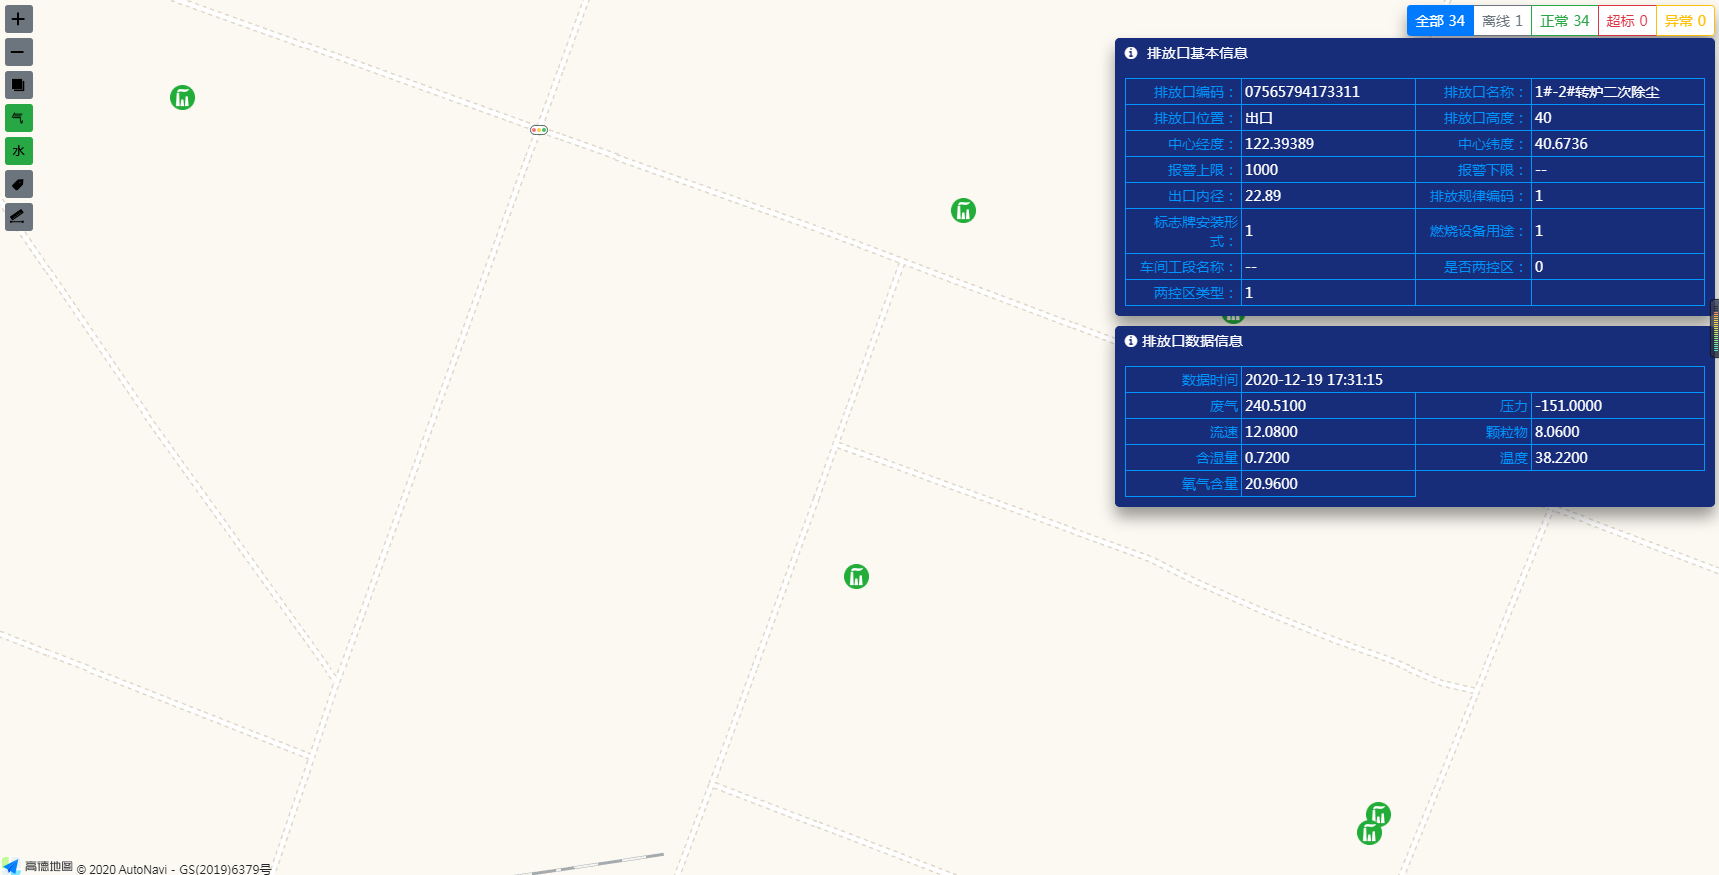Toggle the 气 (gas) outlet layer
The height and width of the screenshot is (875, 1719).
[19, 118]
